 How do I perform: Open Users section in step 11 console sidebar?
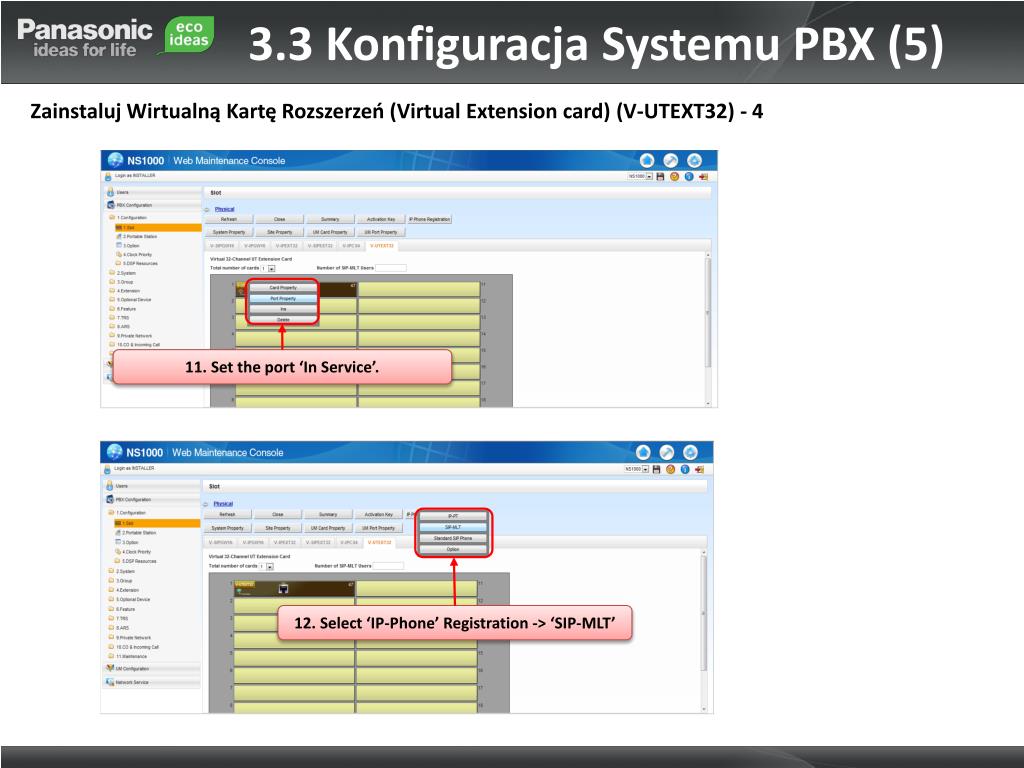(x=153, y=193)
